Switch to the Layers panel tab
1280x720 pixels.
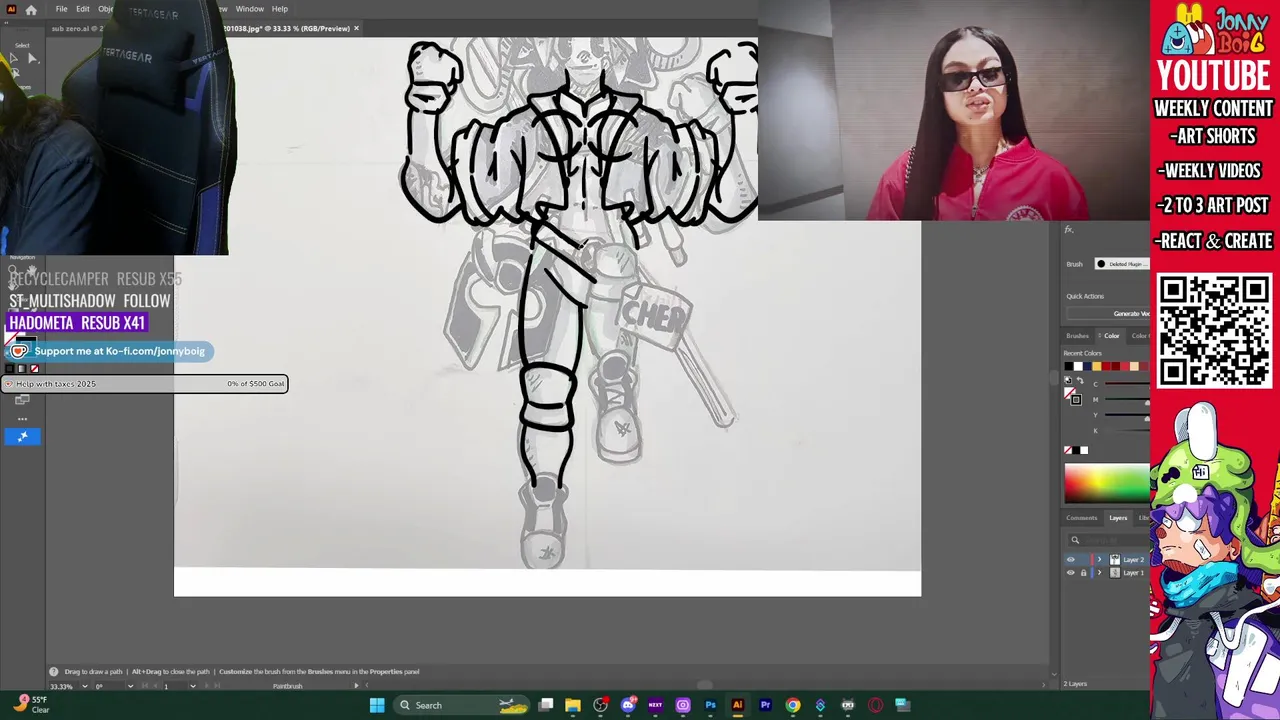click(x=1118, y=518)
